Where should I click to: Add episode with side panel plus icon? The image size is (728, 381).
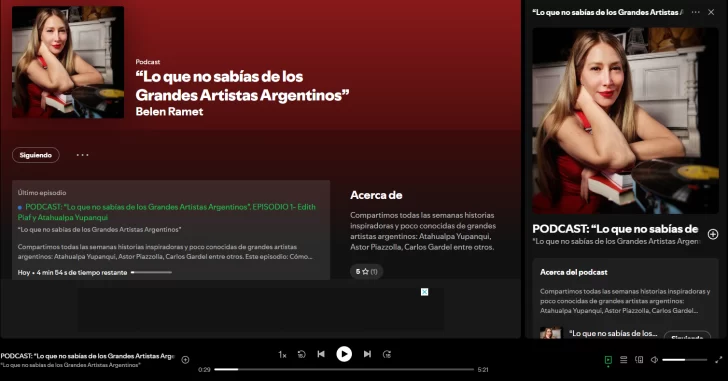(713, 234)
